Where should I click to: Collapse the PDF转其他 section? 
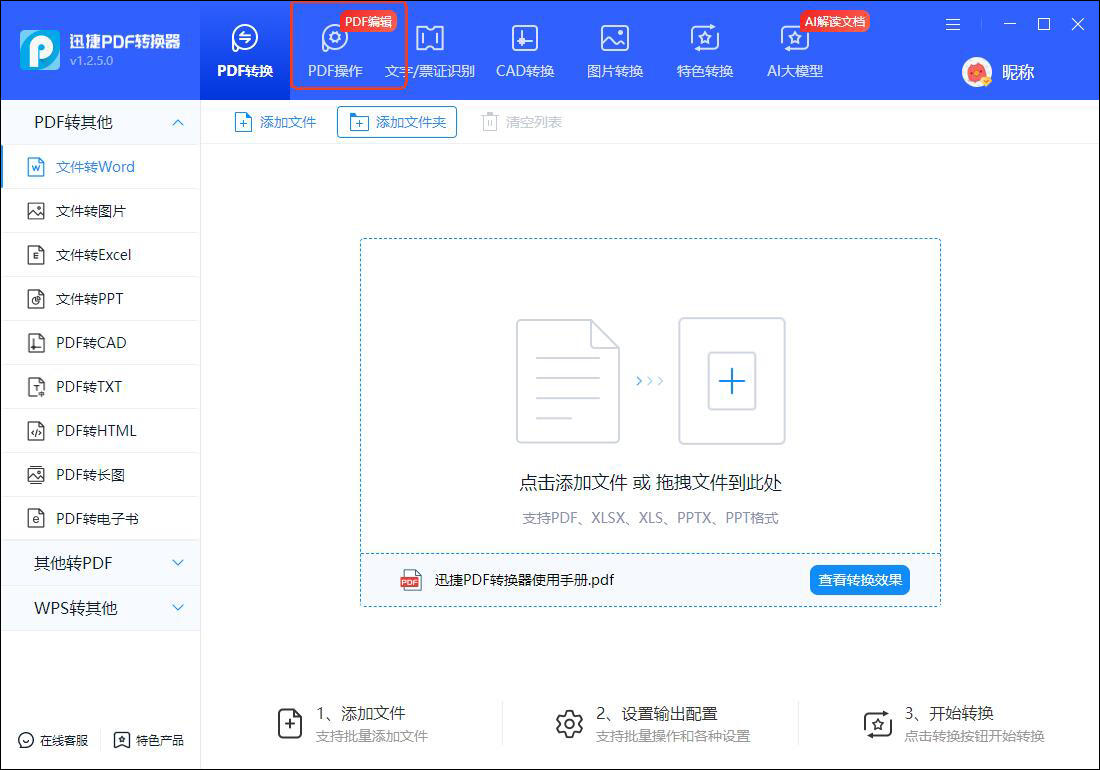(178, 123)
